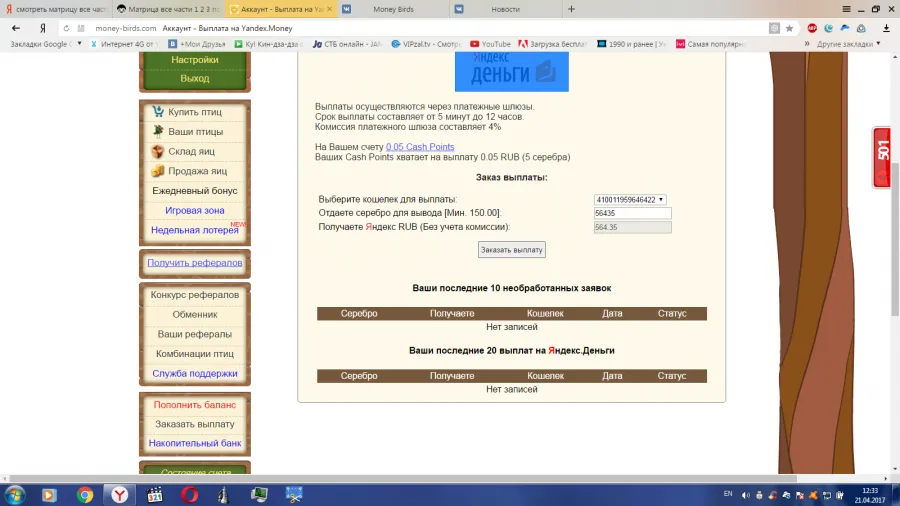Open Служба поддержки link
The height and width of the screenshot is (506, 900).
[x=195, y=373]
